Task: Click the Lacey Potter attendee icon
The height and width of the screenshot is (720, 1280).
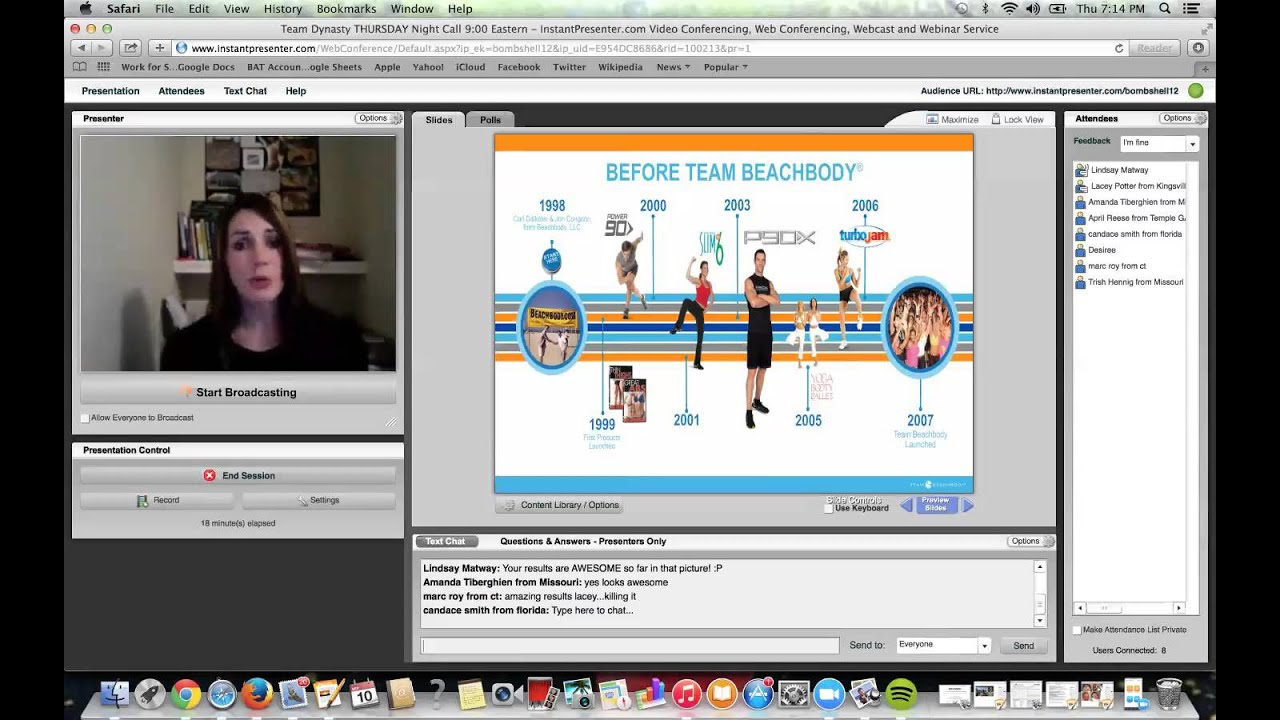Action: [1080, 186]
